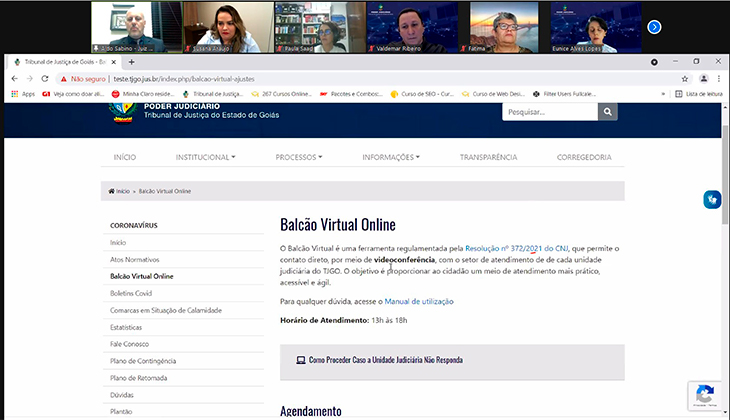
Task: Close the Tribunal de Justiça de Goiás tab
Action: pos(114,62)
